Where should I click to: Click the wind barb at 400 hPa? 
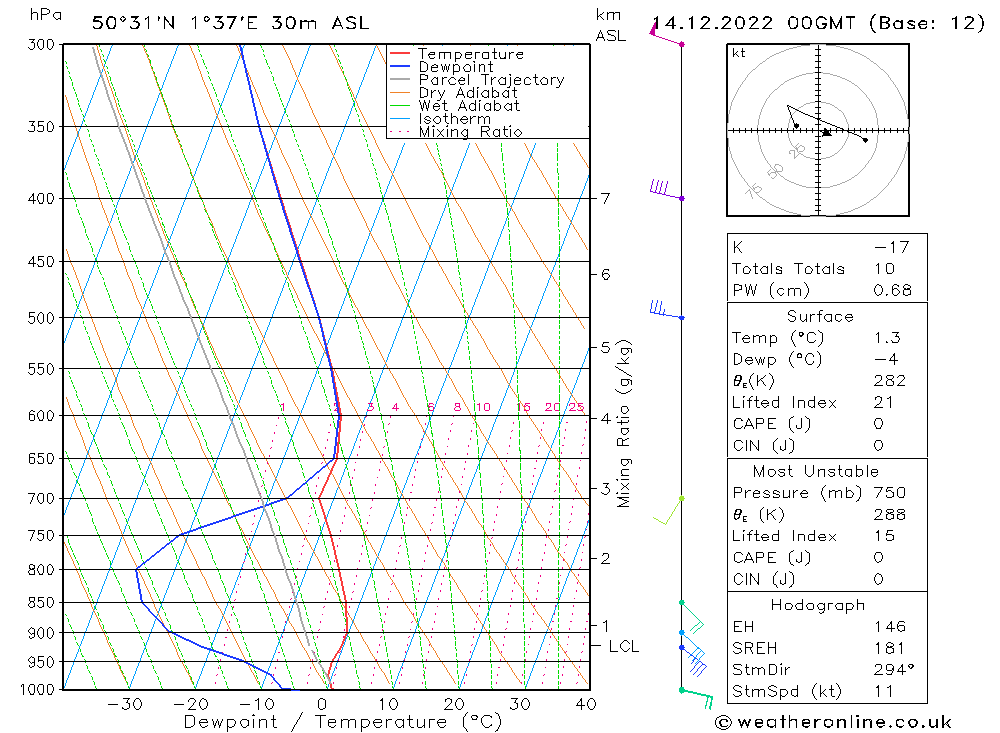tap(665, 190)
